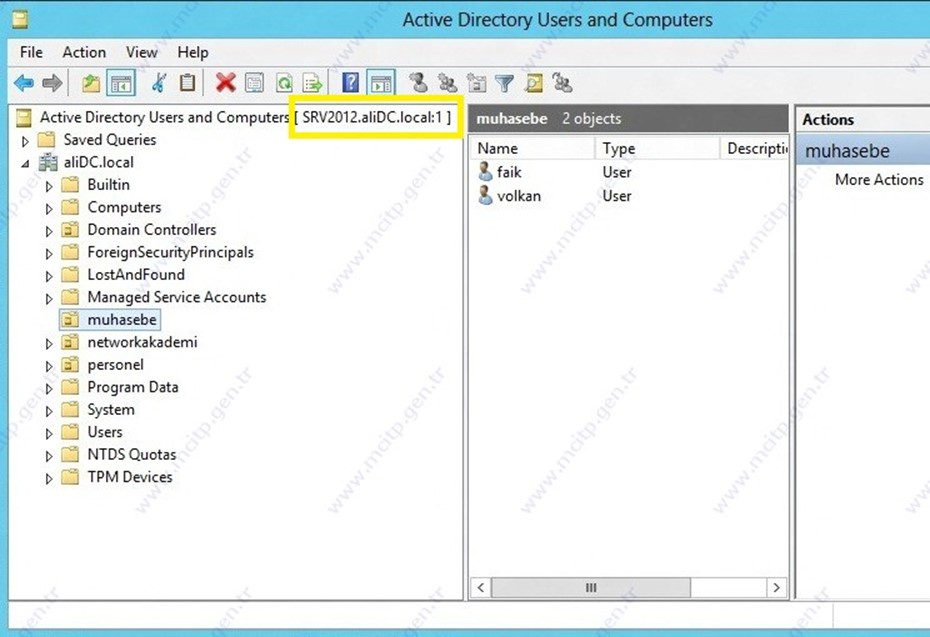Open Properties via toolbar icon
Image resolution: width=930 pixels, height=637 pixels.
[254, 83]
